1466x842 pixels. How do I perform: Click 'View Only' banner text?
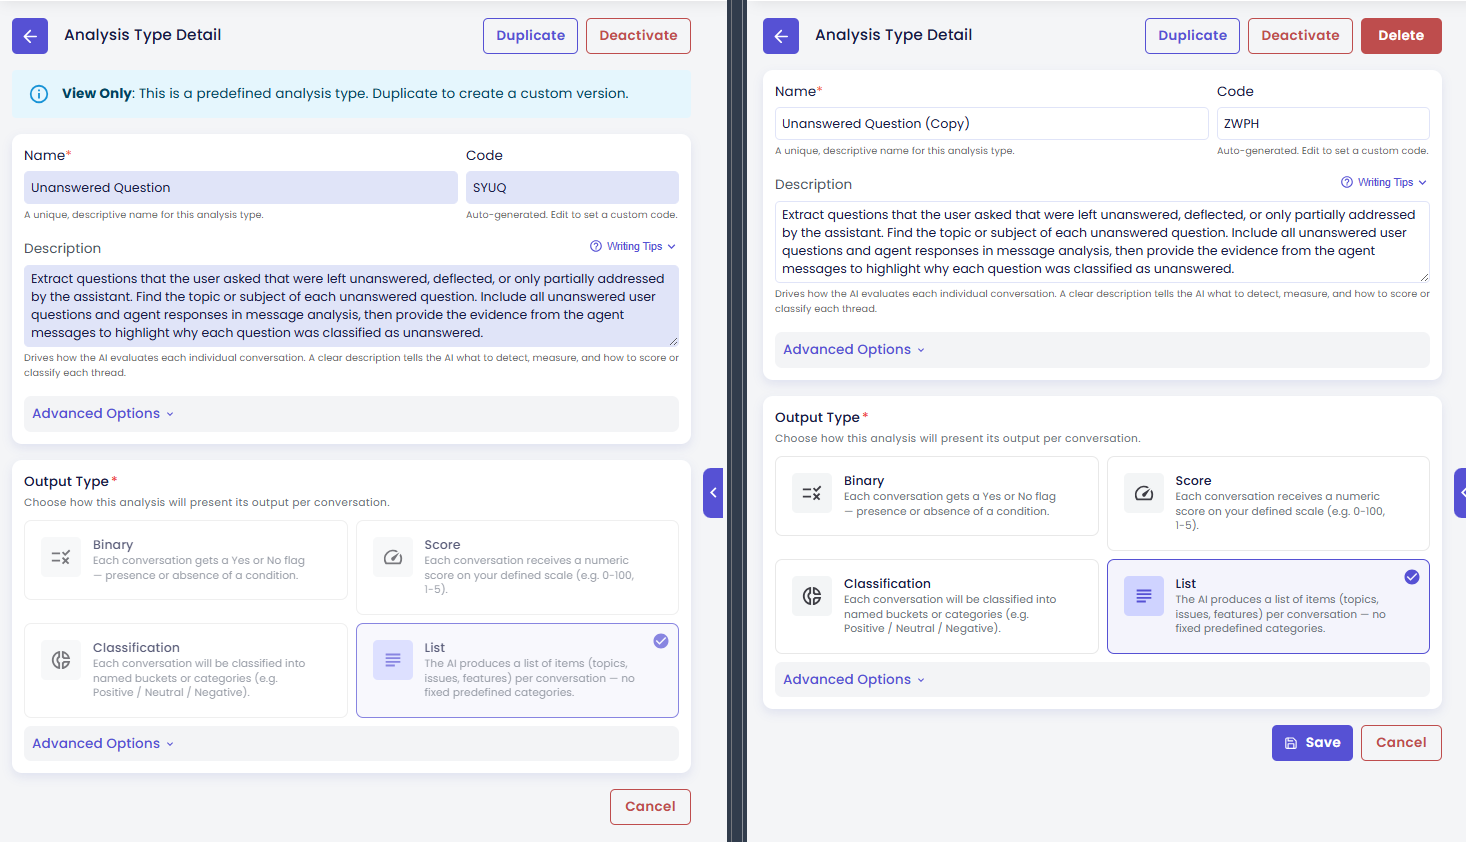pos(97,94)
